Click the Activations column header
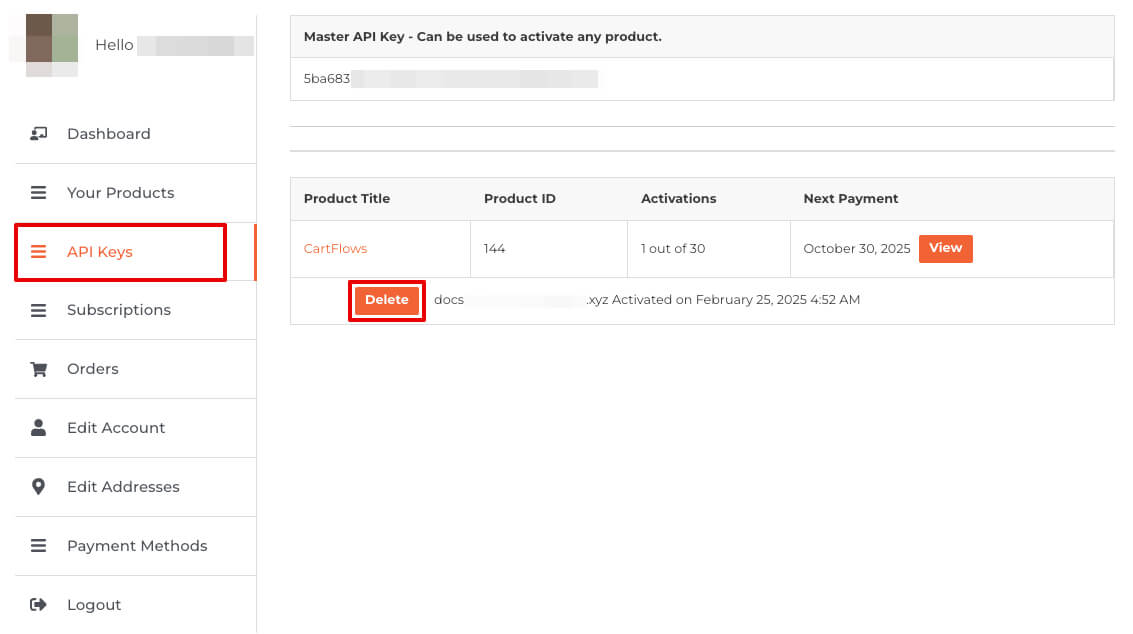Viewport: 1133px width, 634px height. (678, 199)
